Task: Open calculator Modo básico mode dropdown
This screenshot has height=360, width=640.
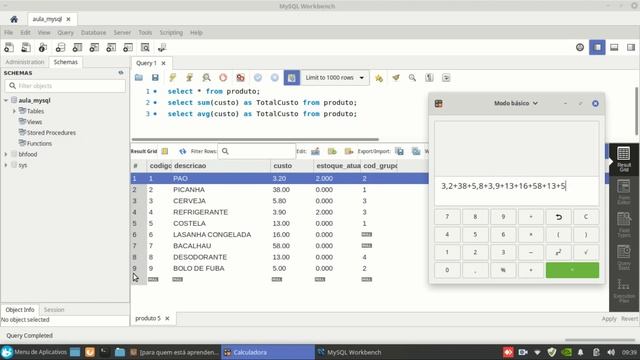Action: (516, 103)
